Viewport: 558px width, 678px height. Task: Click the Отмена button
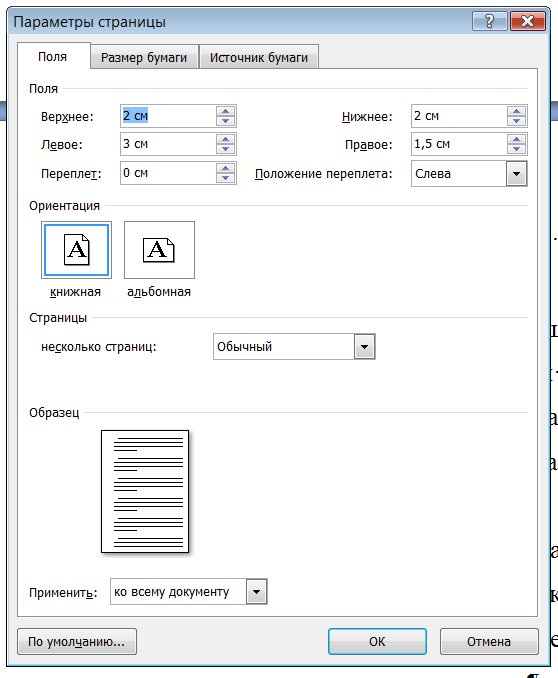[x=489, y=641]
